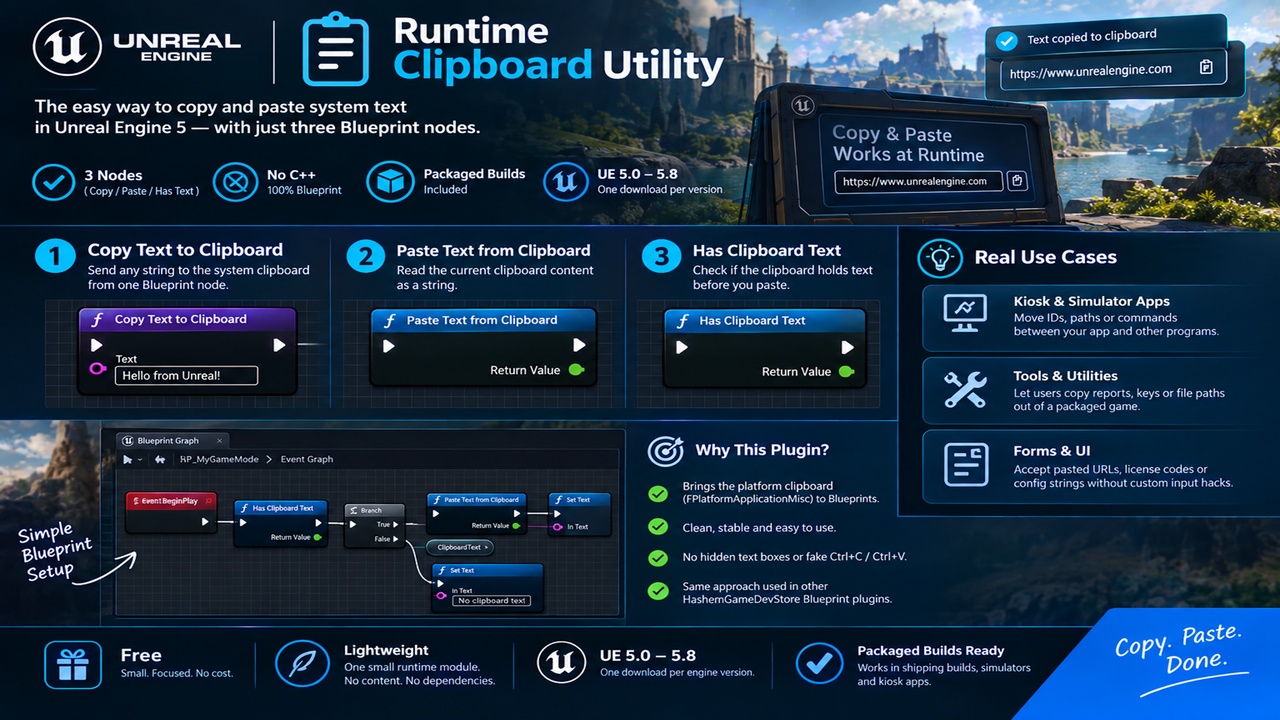Image resolution: width=1280 pixels, height=720 pixels.
Task: Click the back and forward arrows in the Blueprint Graph toolbar
Action: tap(160, 459)
